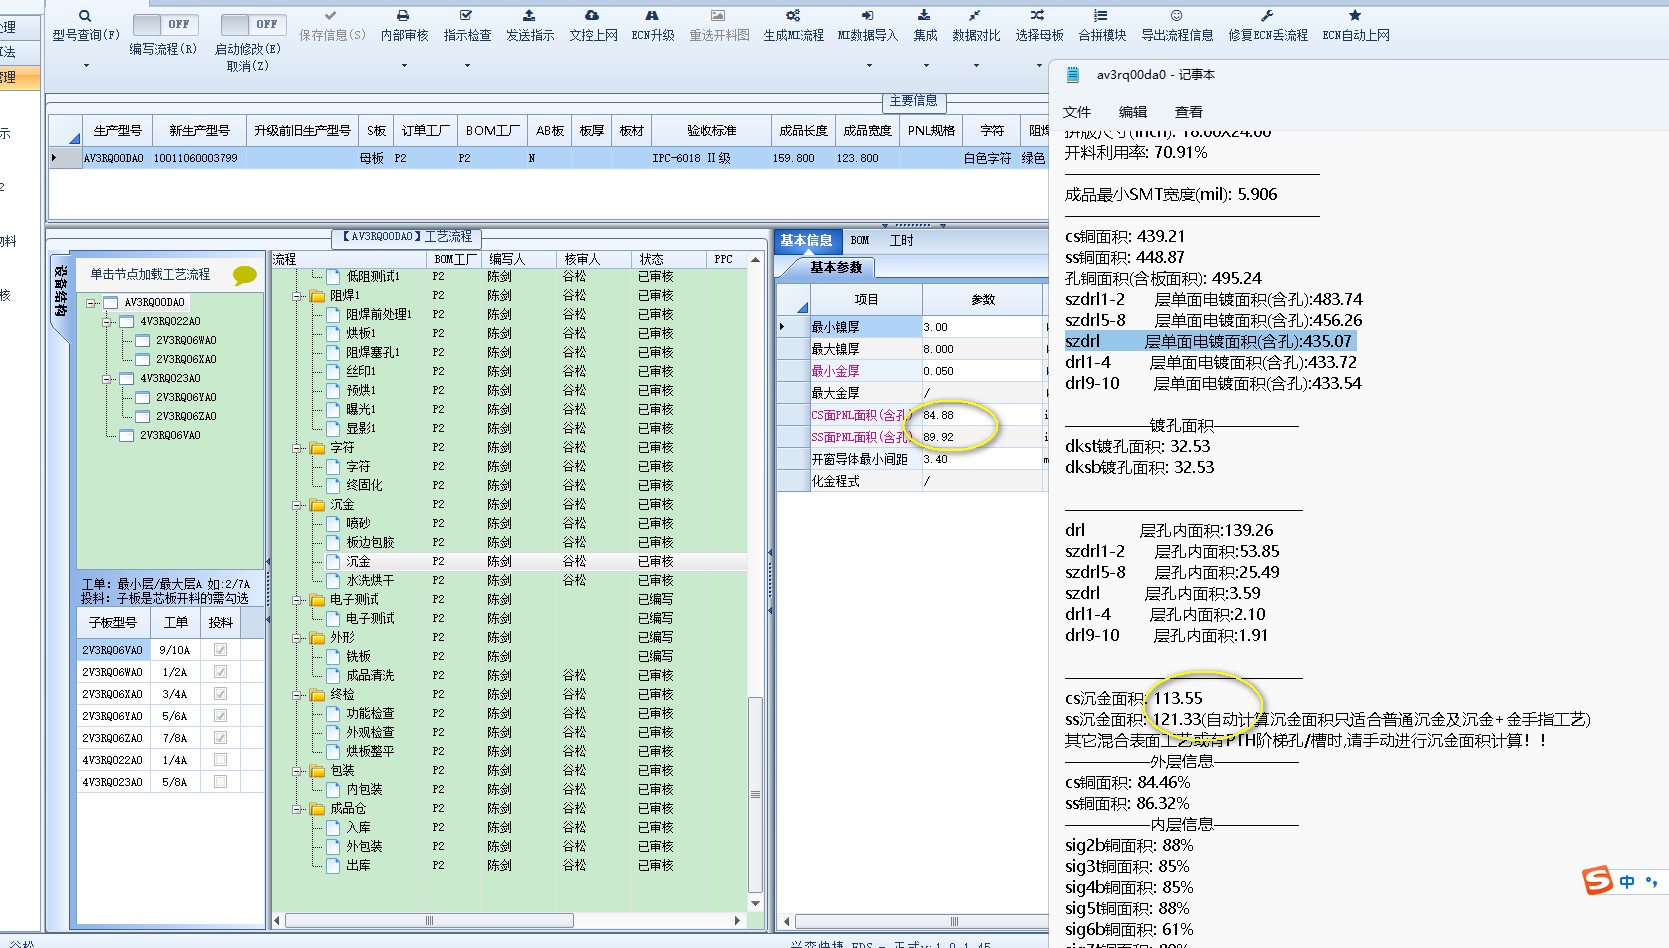This screenshot has height=948, width=1669.
Task: Click the Notepad app icon in title bar
Action: tap(1074, 75)
